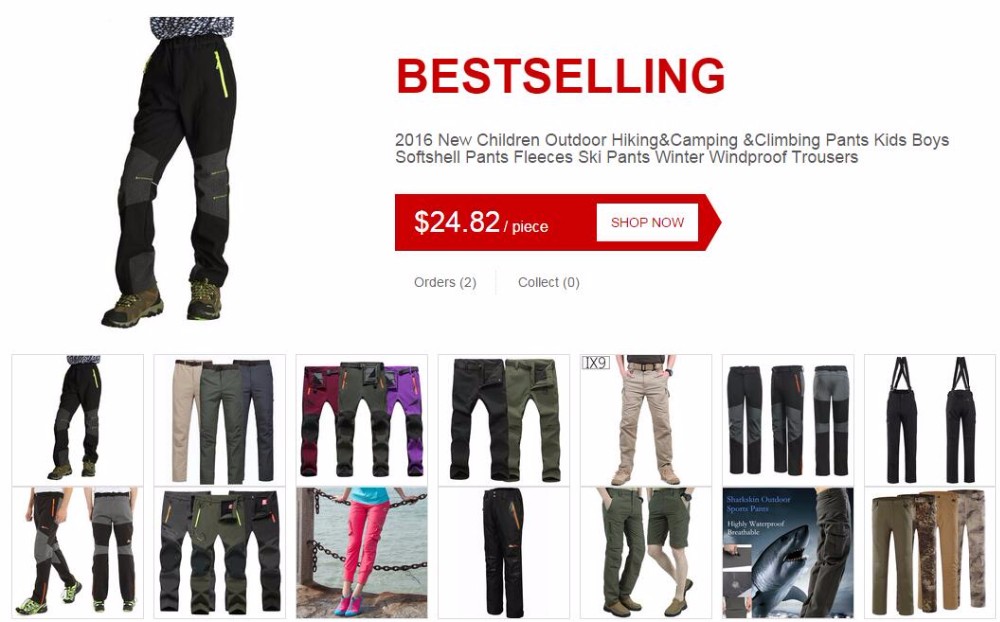Open the maroon, green and purple pants thumbnail
The height and width of the screenshot is (622, 1000).
[x=362, y=420]
